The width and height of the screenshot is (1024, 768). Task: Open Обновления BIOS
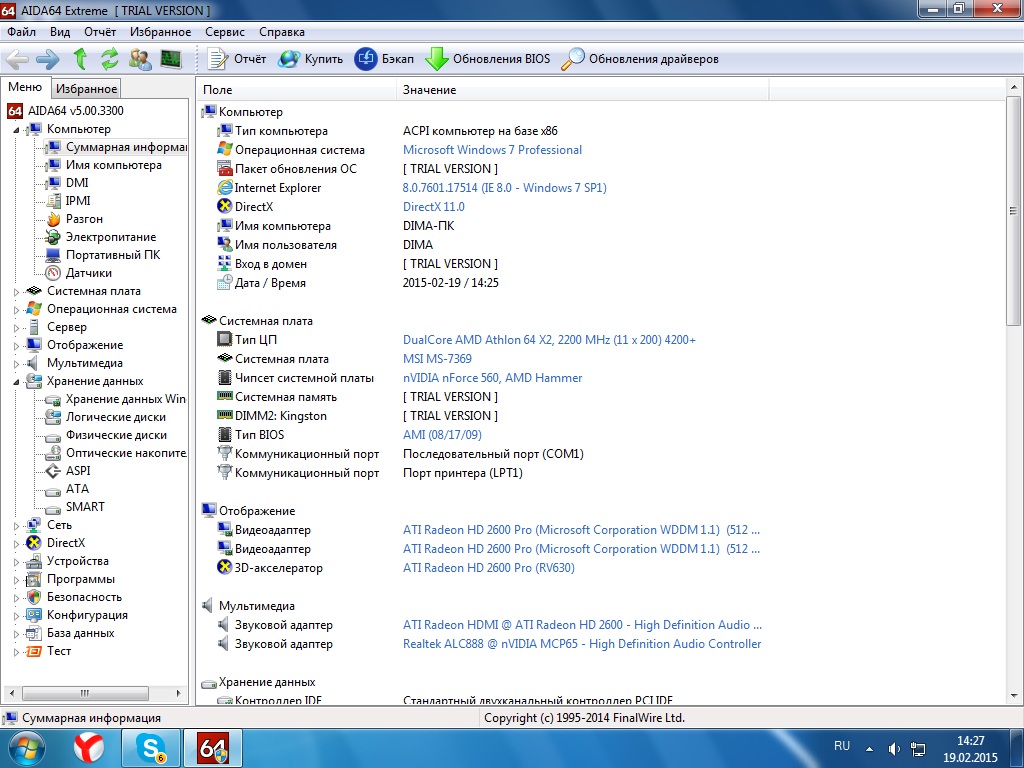tap(487, 59)
